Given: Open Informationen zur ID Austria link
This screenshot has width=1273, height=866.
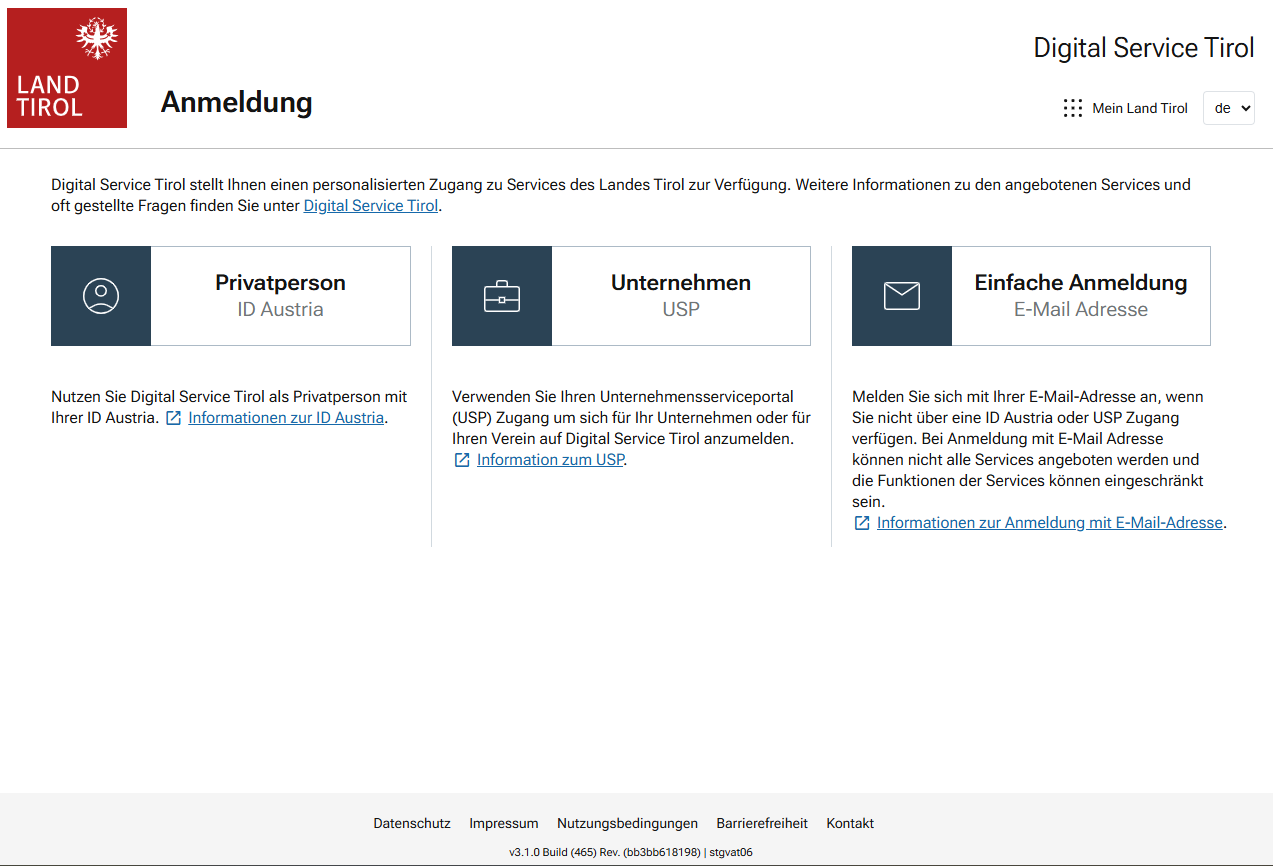Looking at the screenshot, I should click(x=286, y=418).
